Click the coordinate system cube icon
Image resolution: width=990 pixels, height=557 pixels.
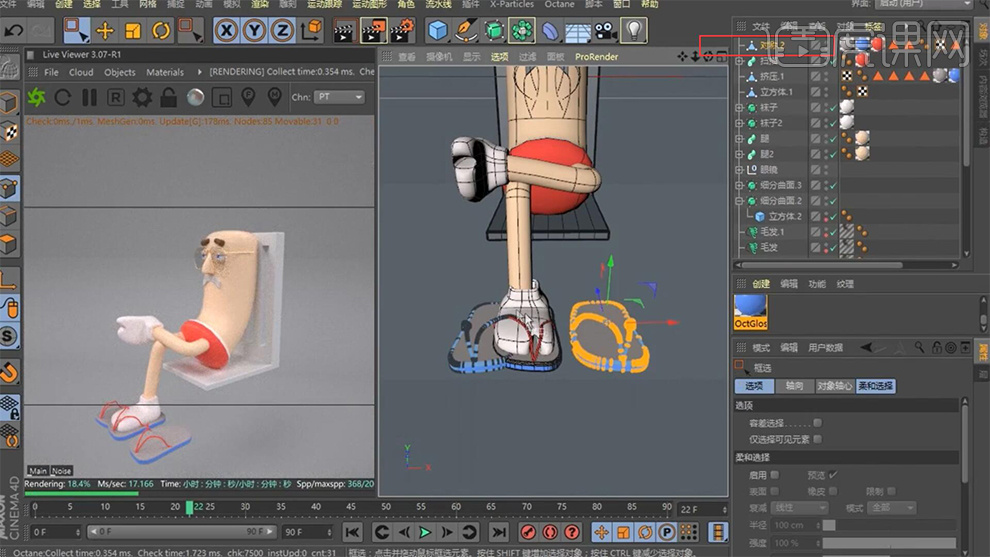[x=311, y=30]
